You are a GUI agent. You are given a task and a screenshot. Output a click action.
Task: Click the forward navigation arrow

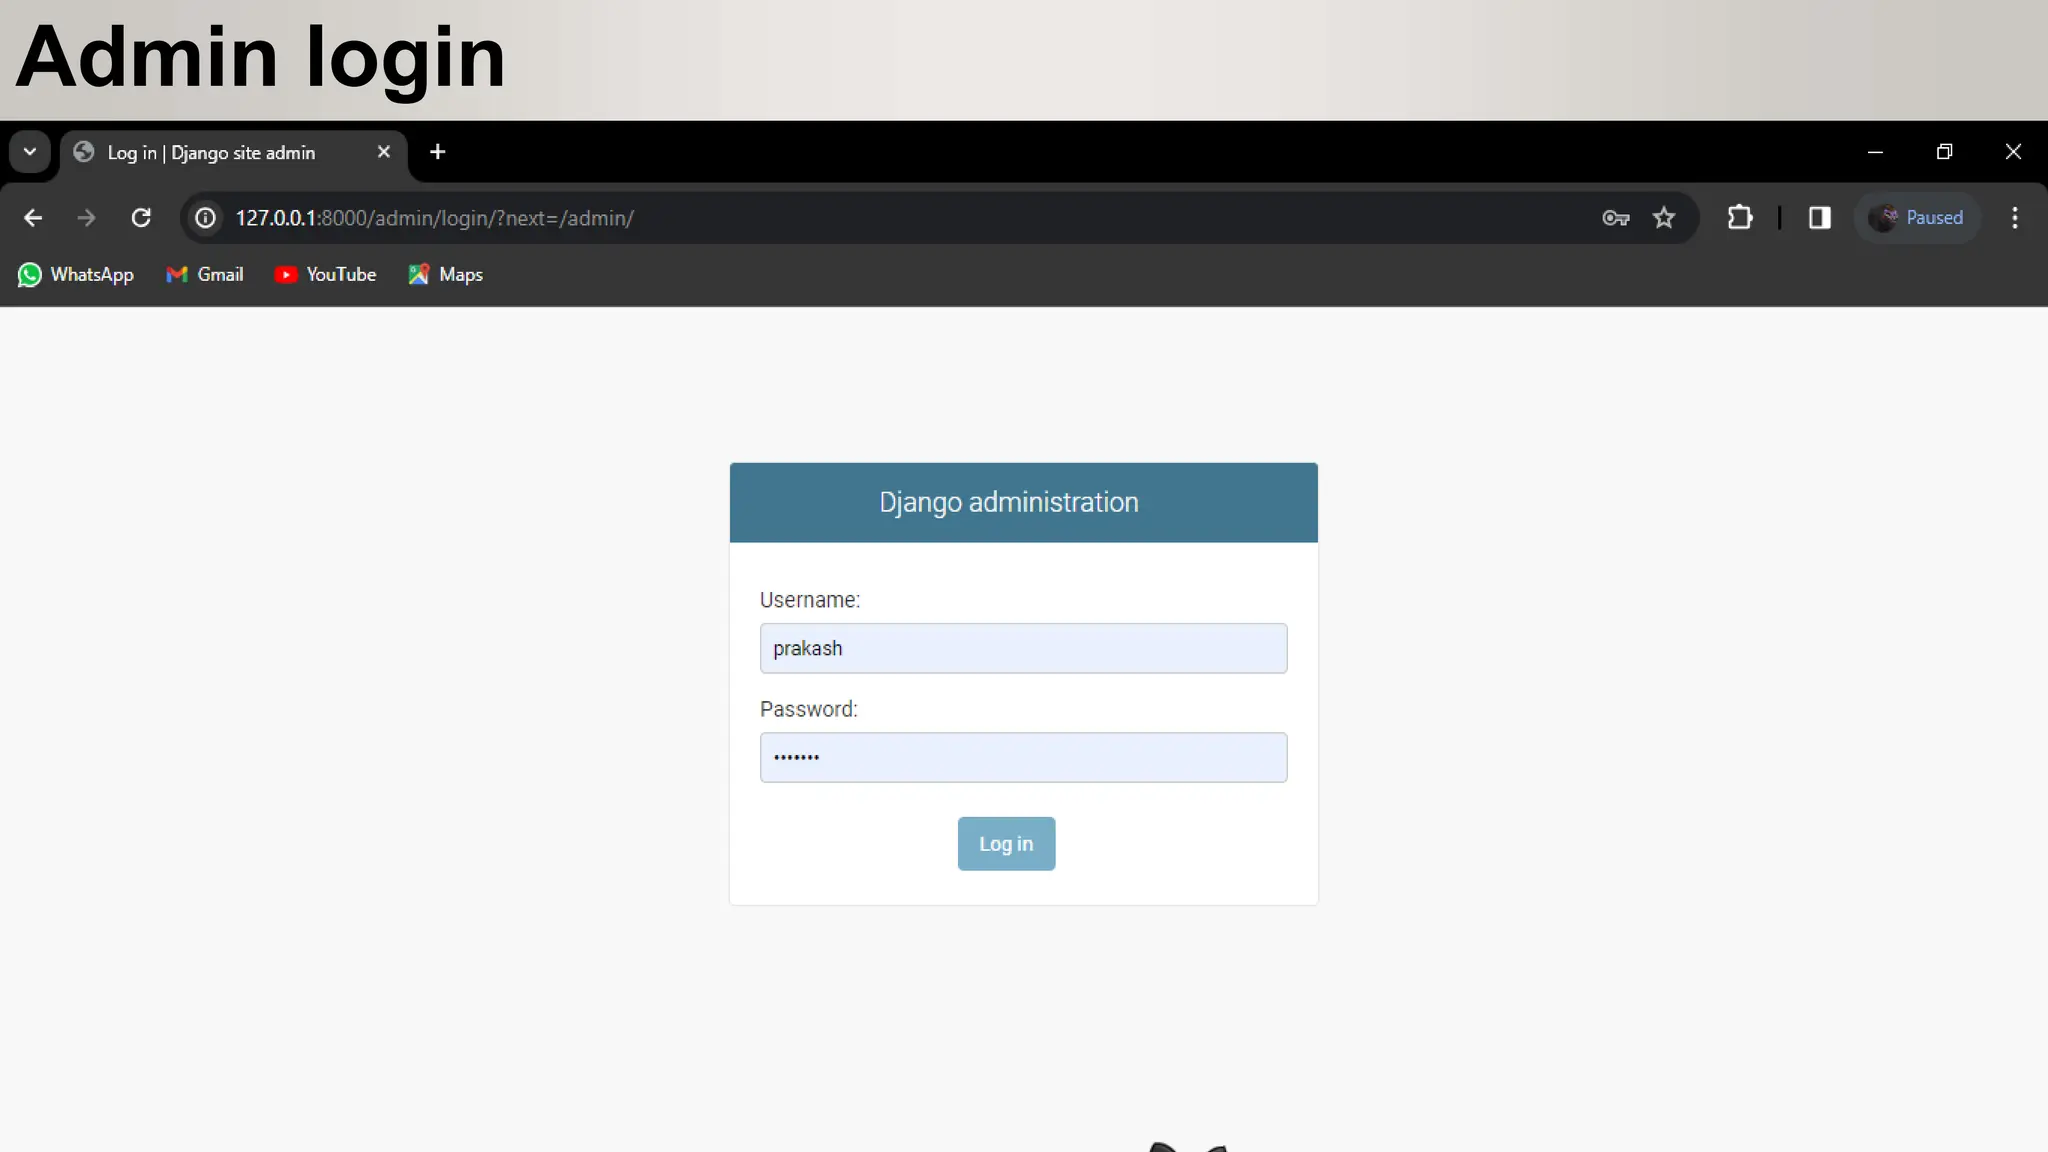pos(87,218)
